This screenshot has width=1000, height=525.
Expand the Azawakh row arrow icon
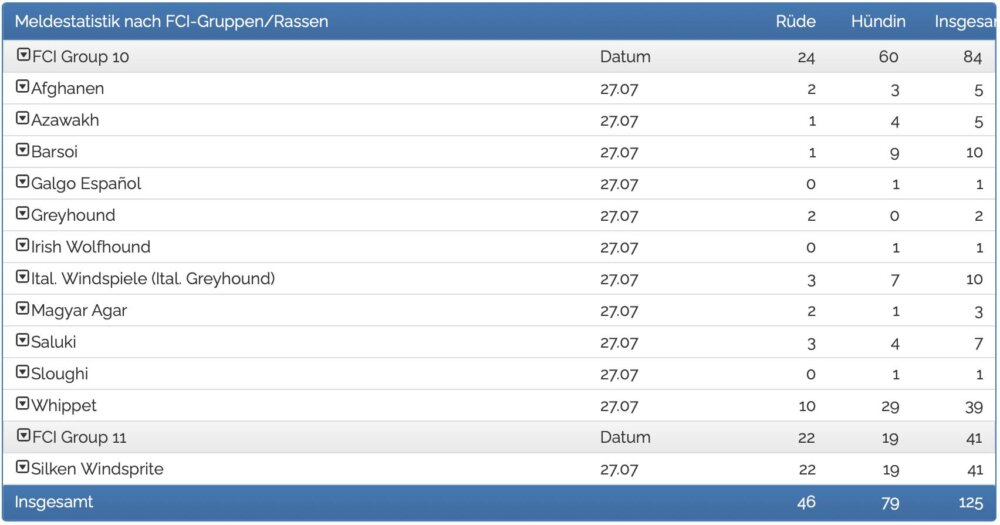click(22, 118)
